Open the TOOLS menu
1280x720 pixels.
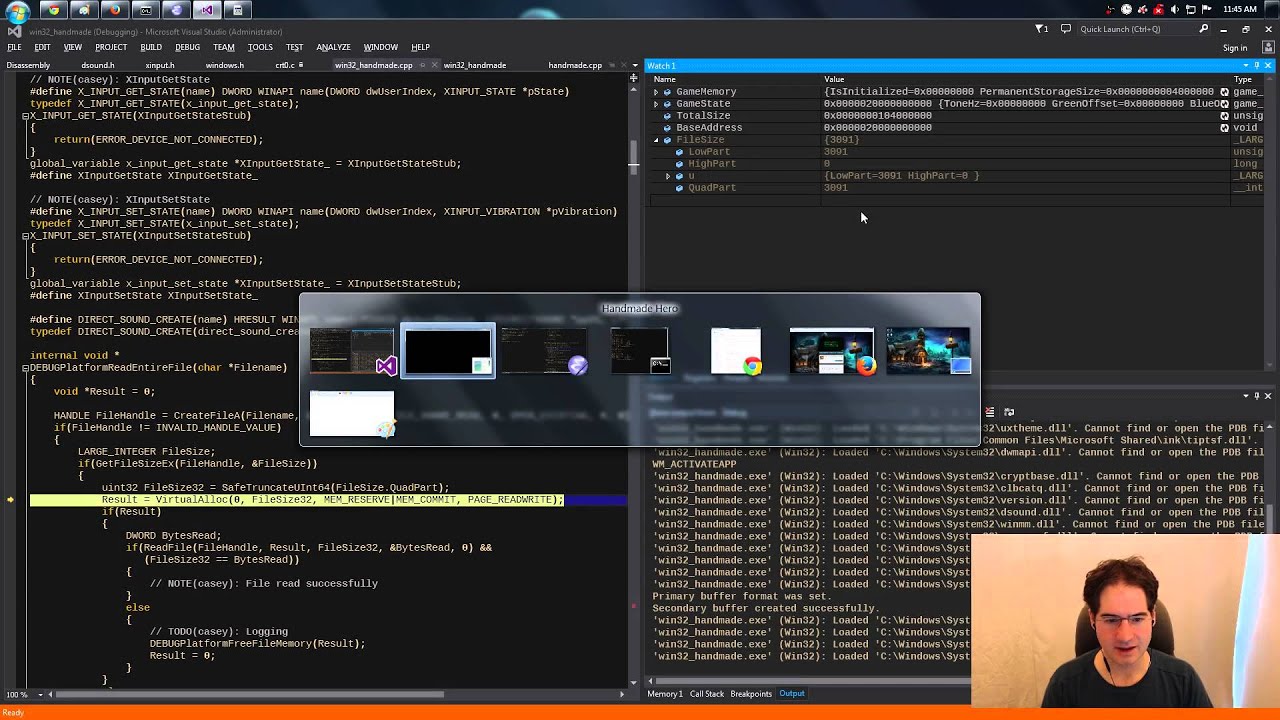(260, 47)
